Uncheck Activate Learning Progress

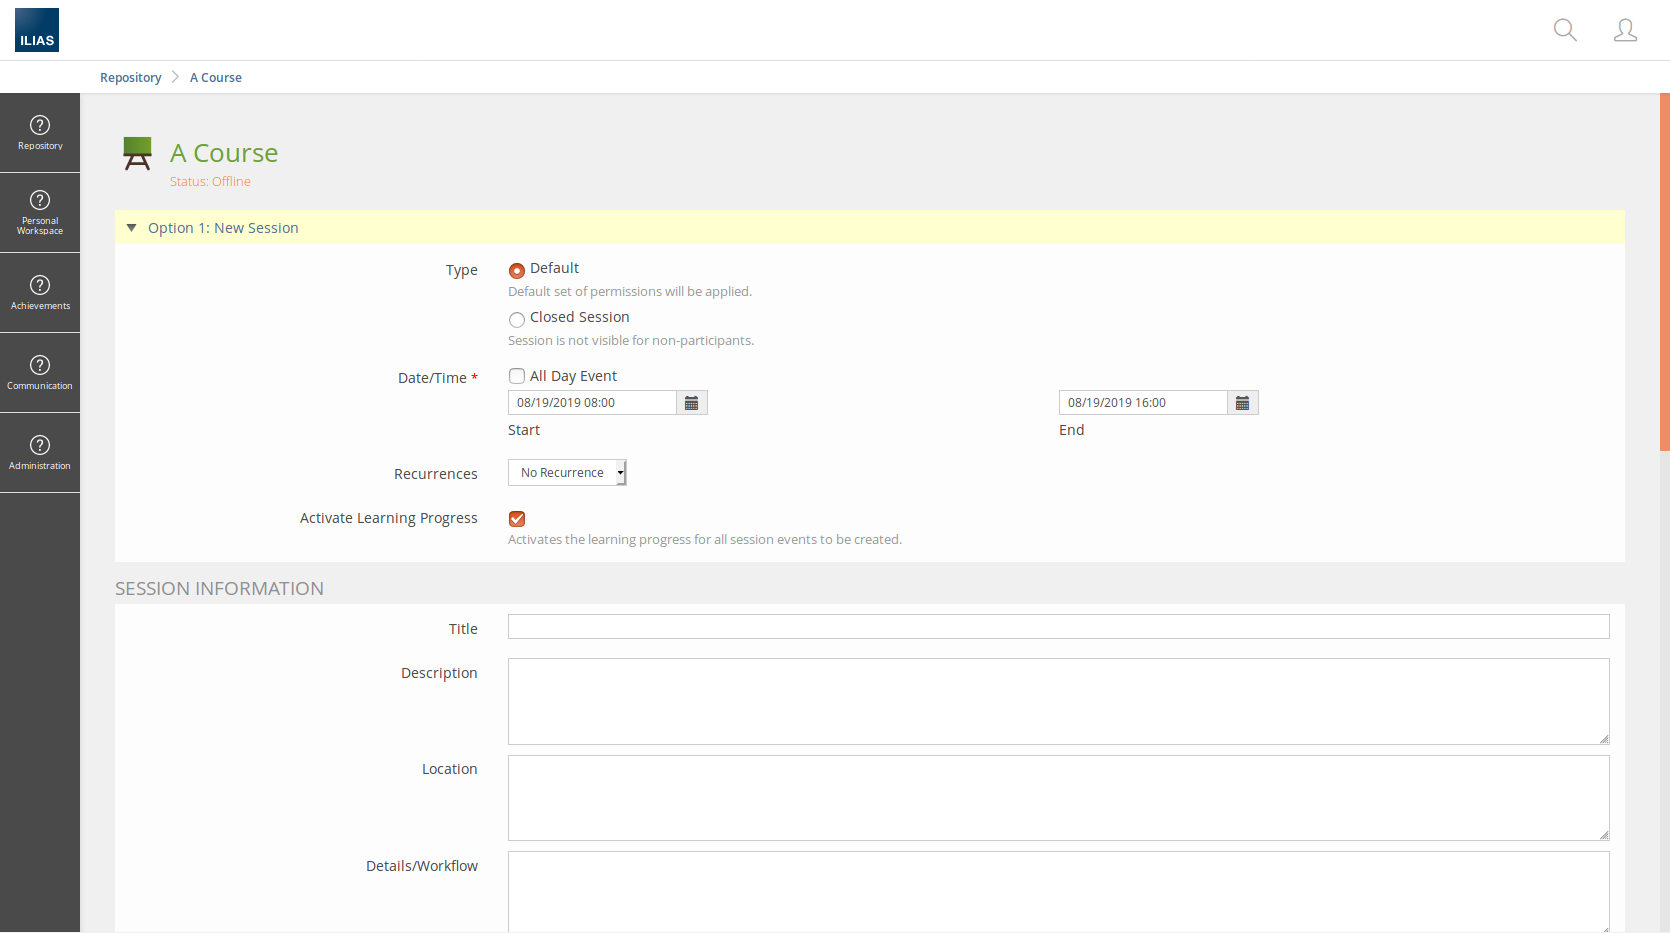coord(517,519)
